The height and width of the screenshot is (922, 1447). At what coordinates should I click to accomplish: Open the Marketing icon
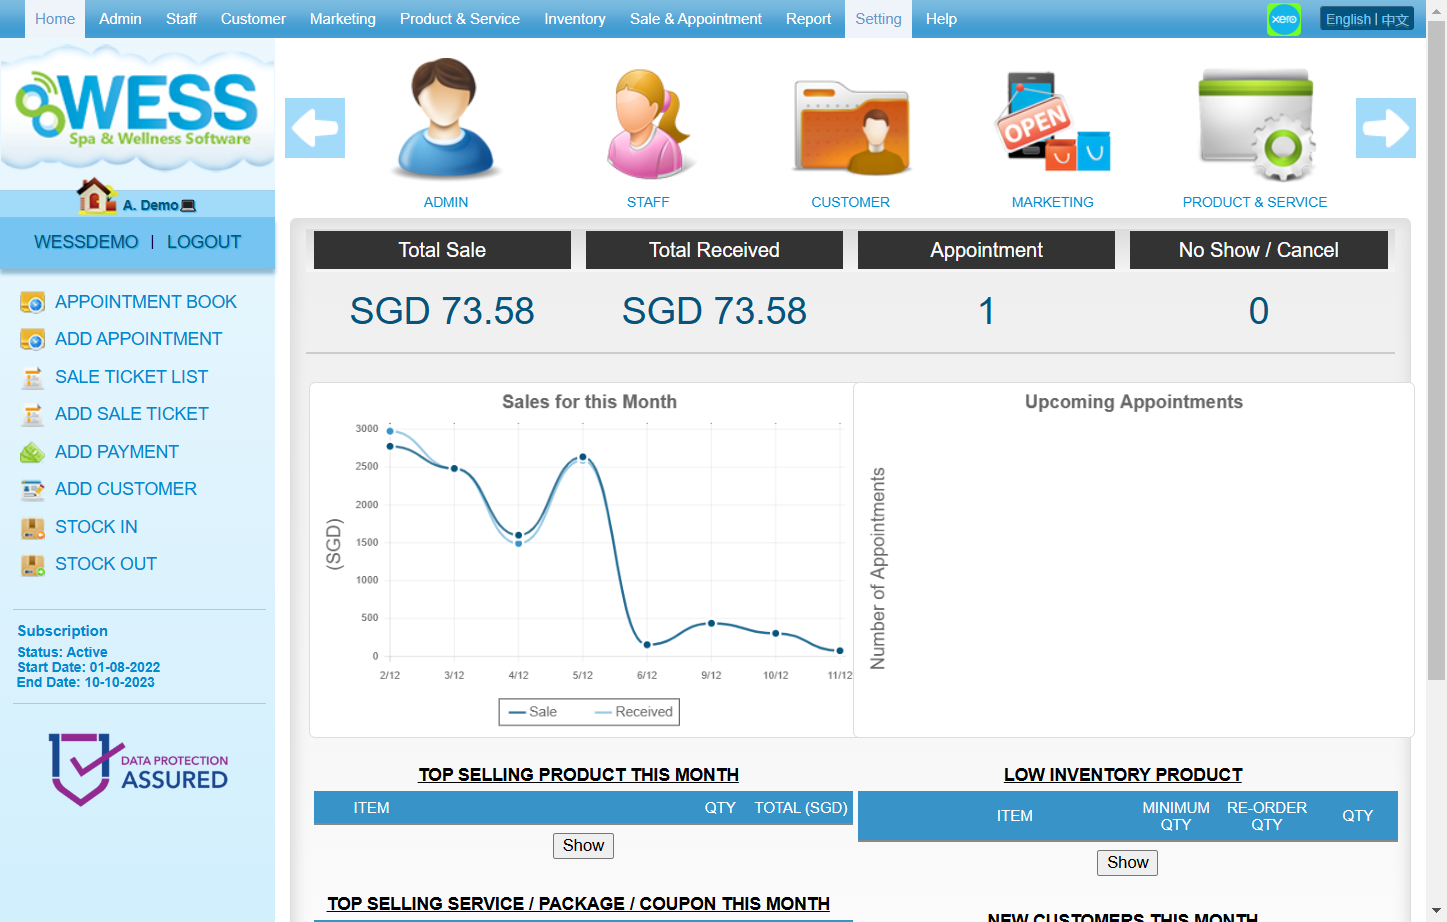point(1053,122)
